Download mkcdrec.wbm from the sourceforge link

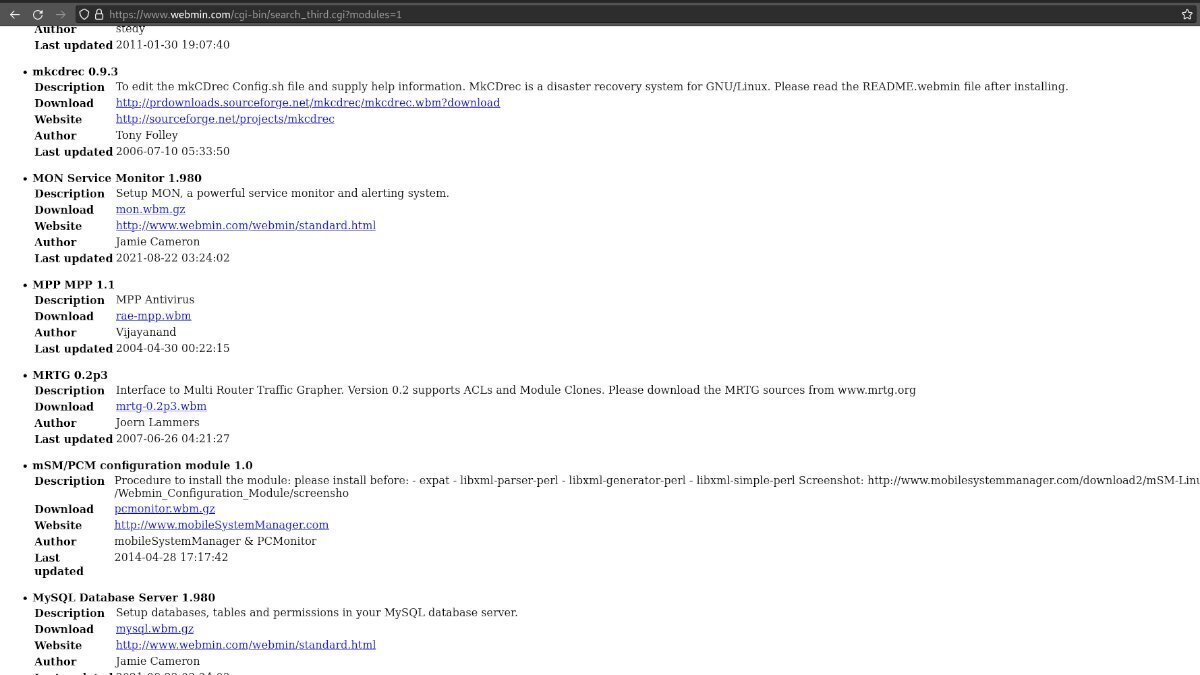click(307, 103)
